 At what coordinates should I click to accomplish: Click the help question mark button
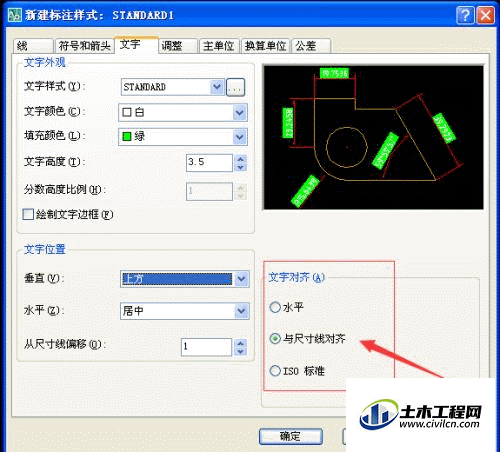pos(465,15)
